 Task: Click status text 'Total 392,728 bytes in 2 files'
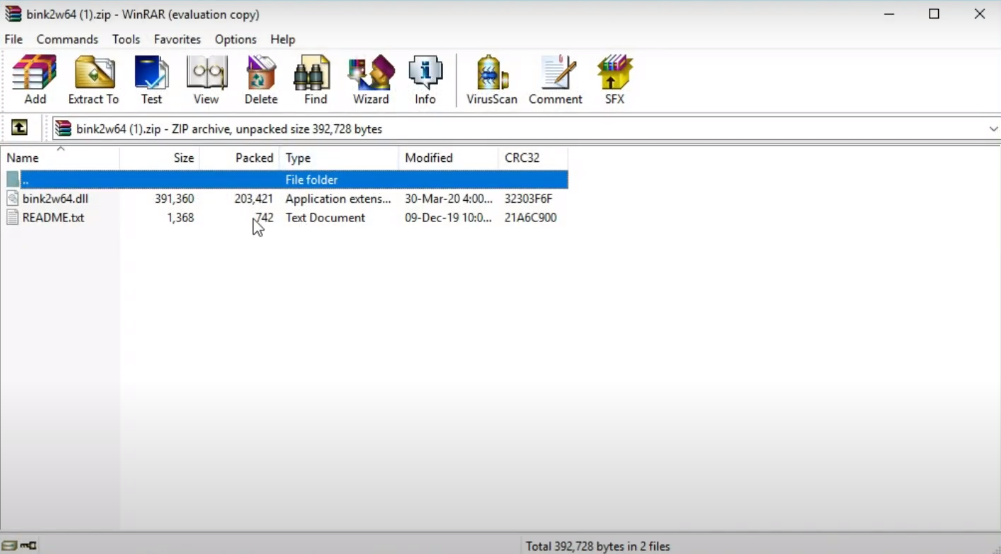[598, 546]
